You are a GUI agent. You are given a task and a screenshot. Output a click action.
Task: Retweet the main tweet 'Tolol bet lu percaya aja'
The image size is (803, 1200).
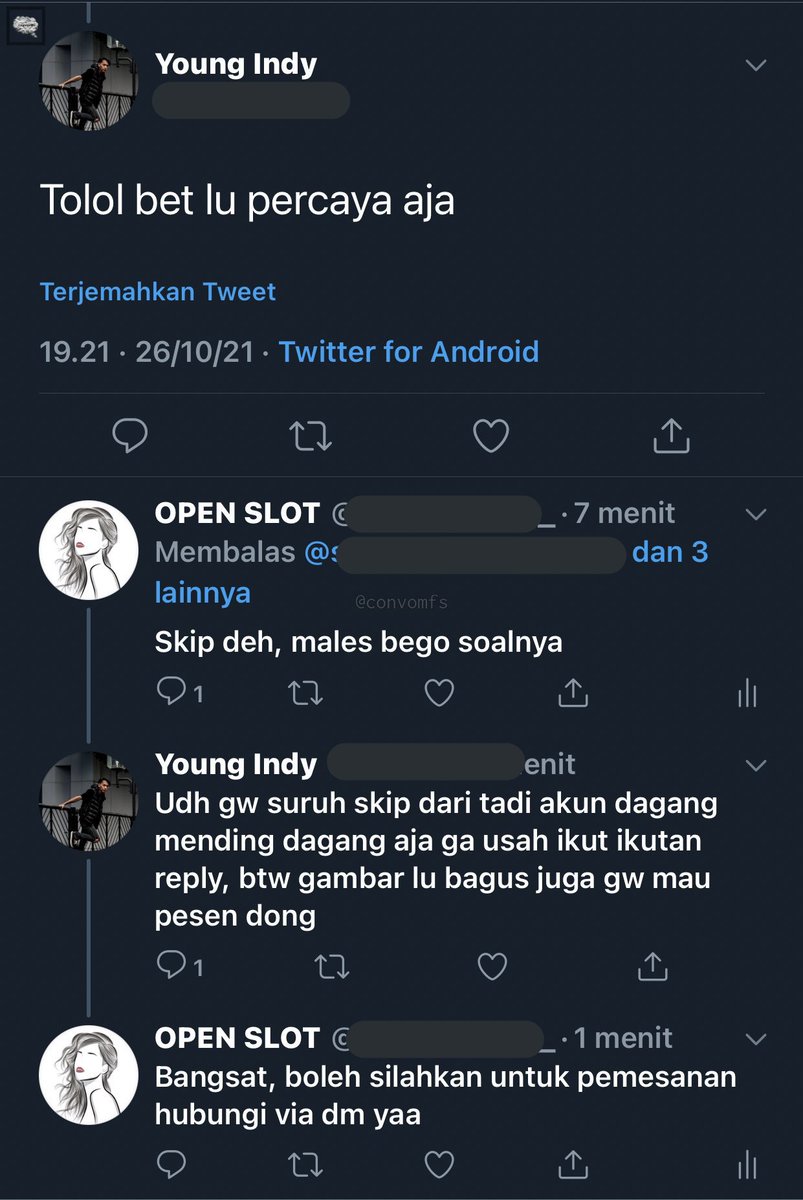310,435
